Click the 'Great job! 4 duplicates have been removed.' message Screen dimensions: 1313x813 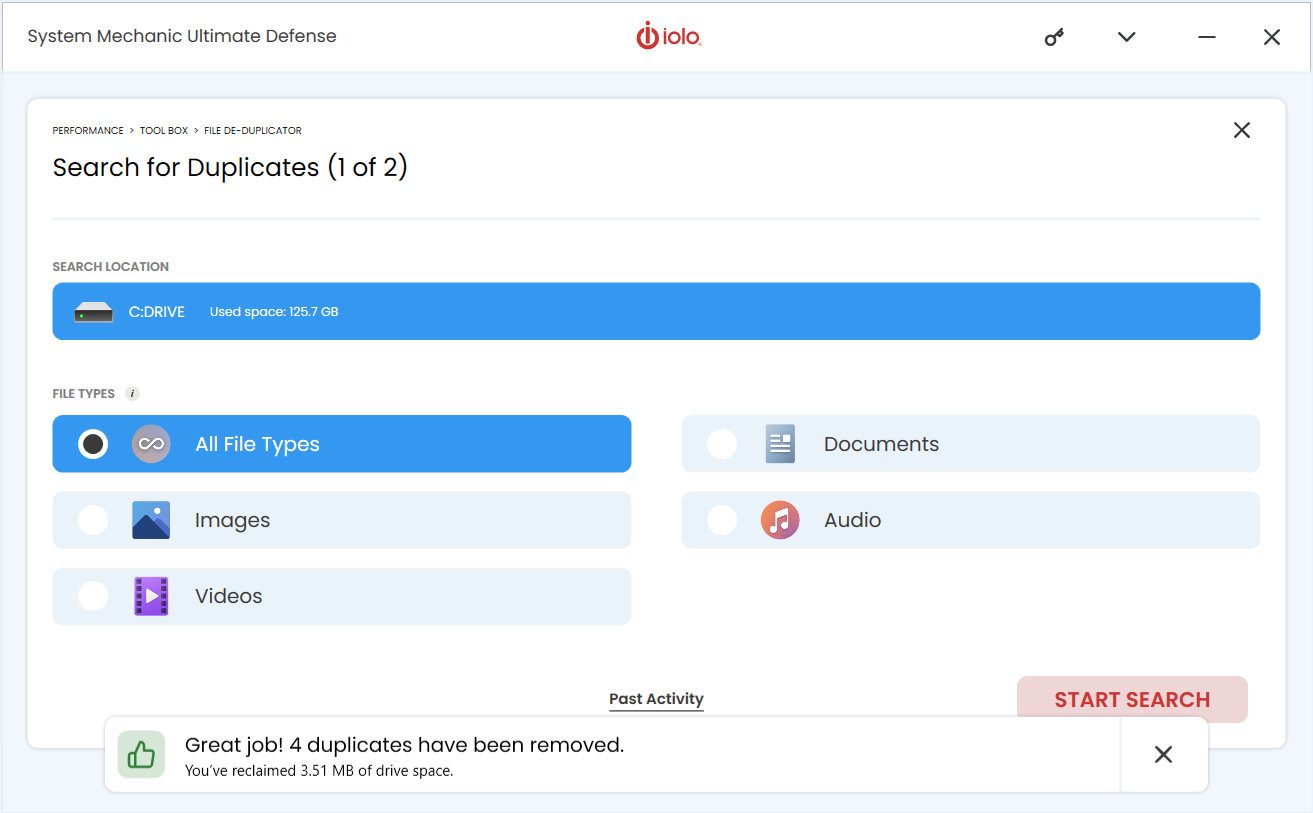[x=404, y=745]
